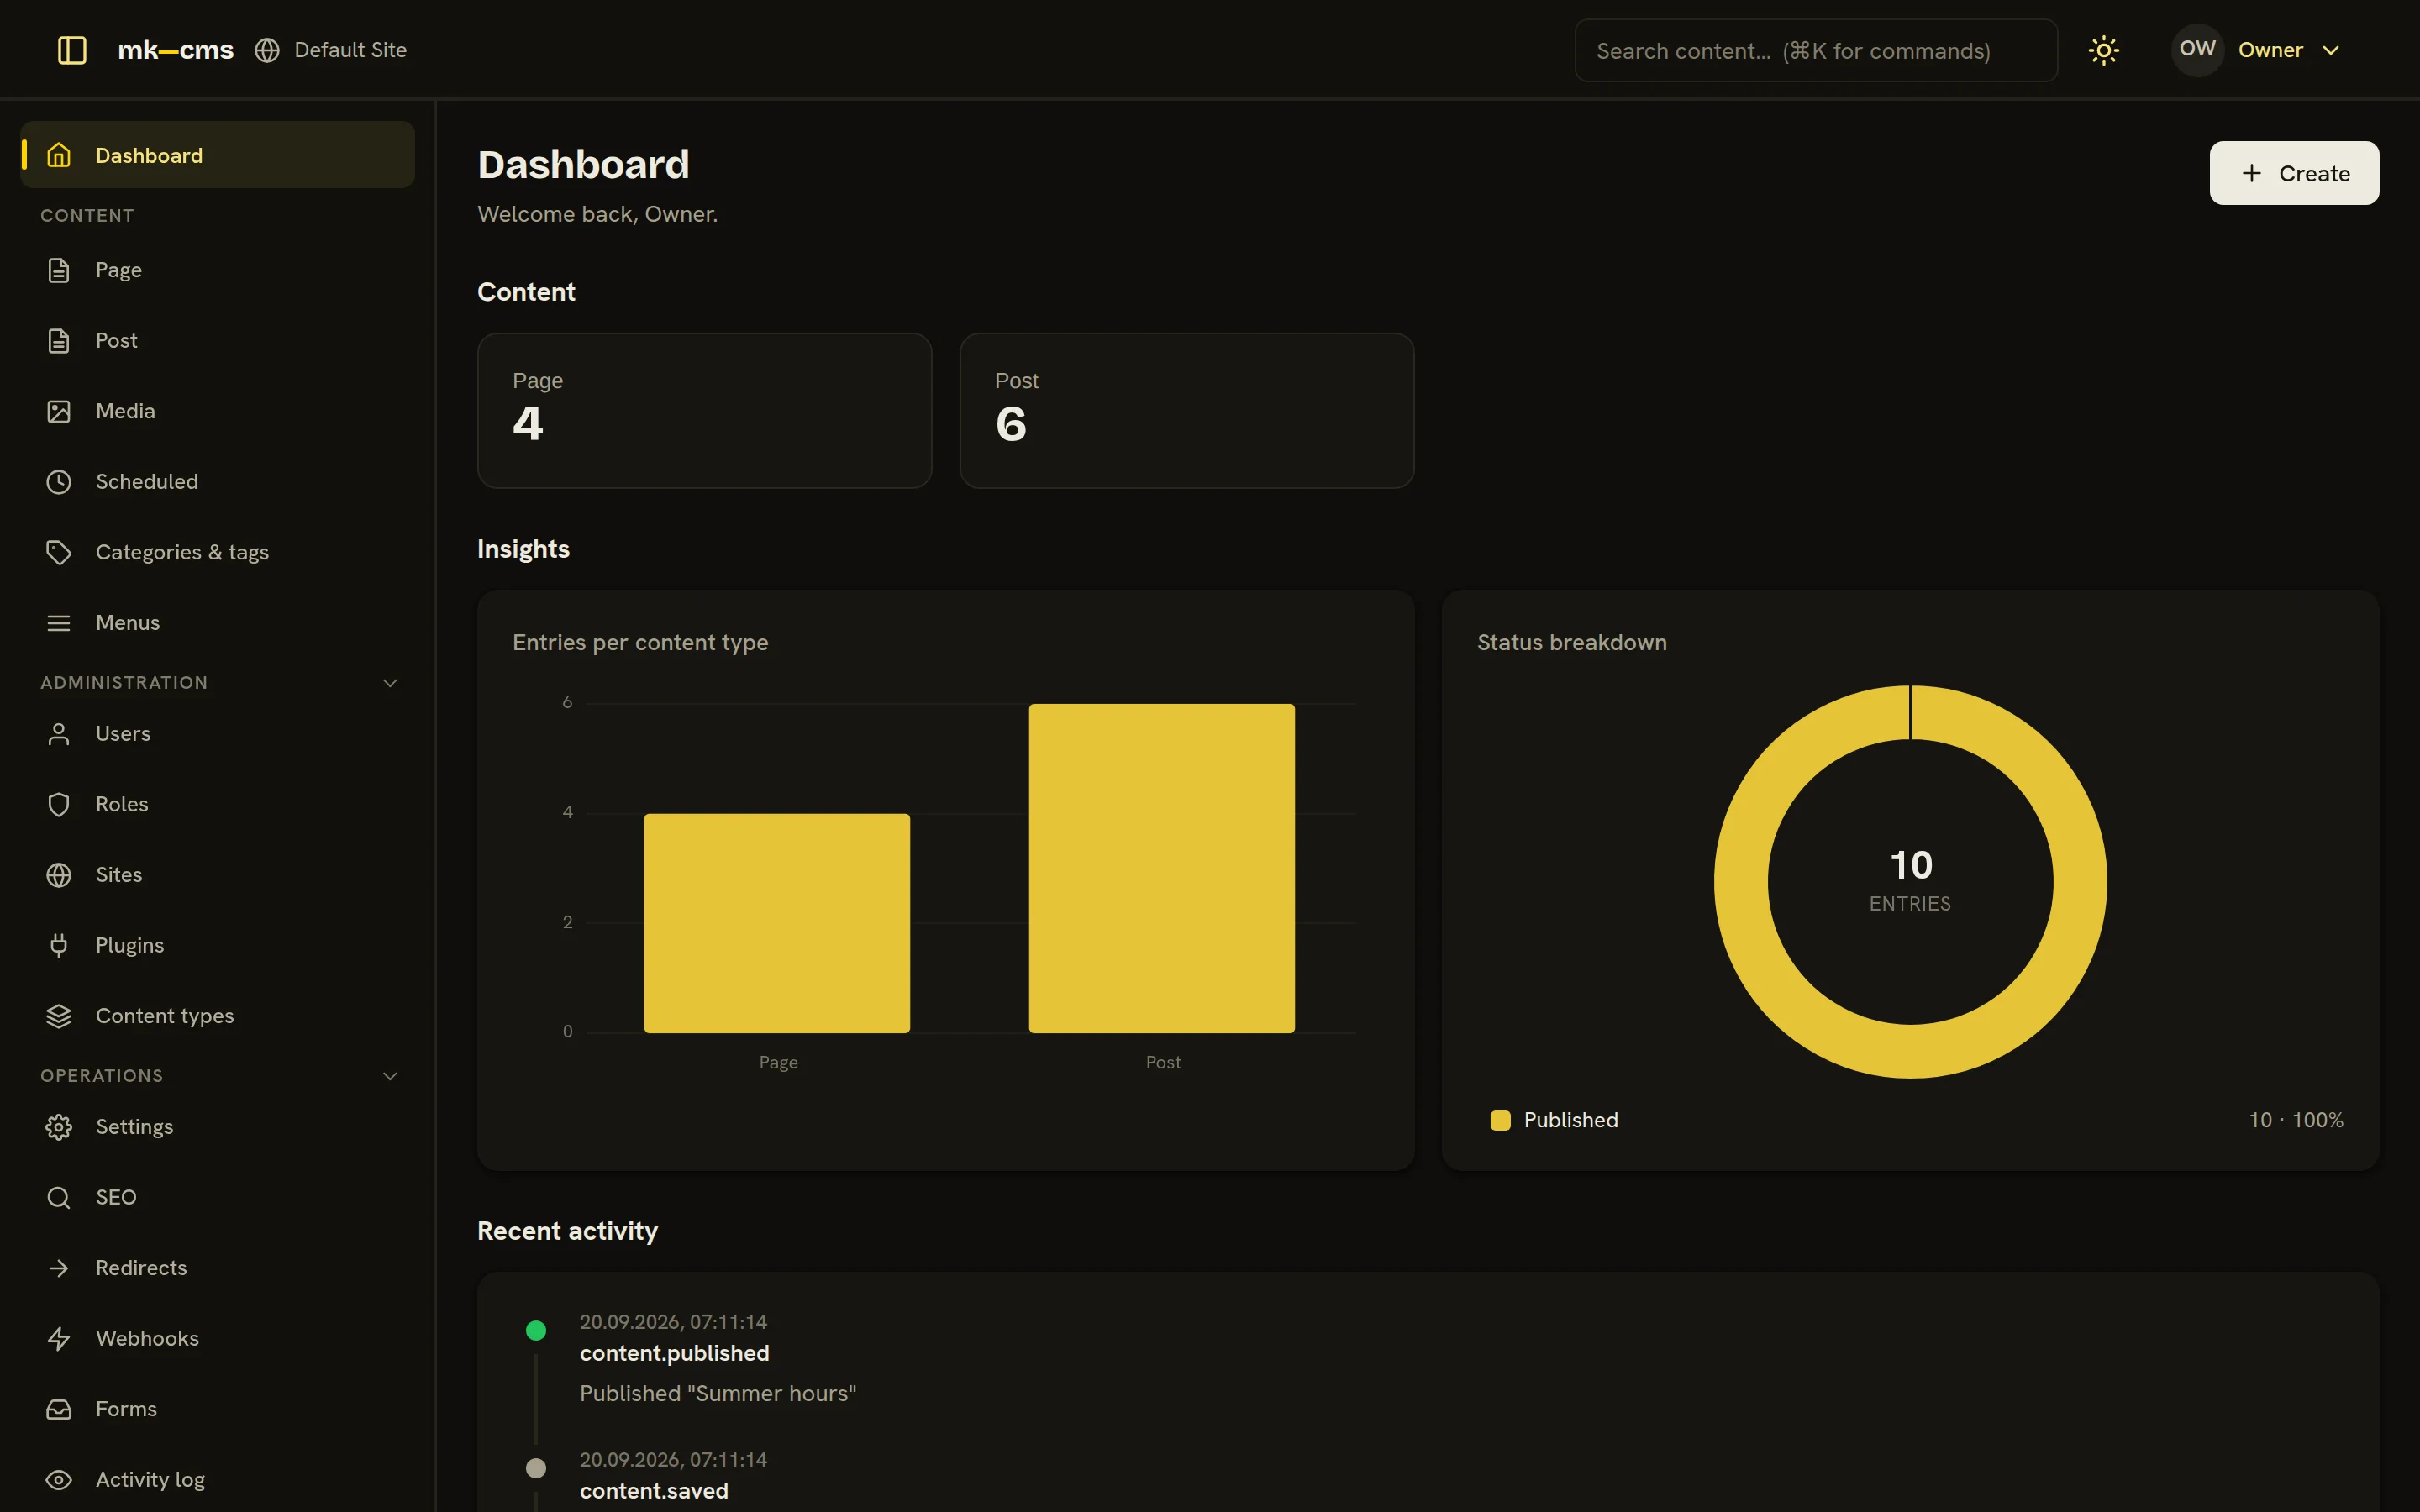
Task: Click the globe icon beside Default Site
Action: [x=267, y=50]
